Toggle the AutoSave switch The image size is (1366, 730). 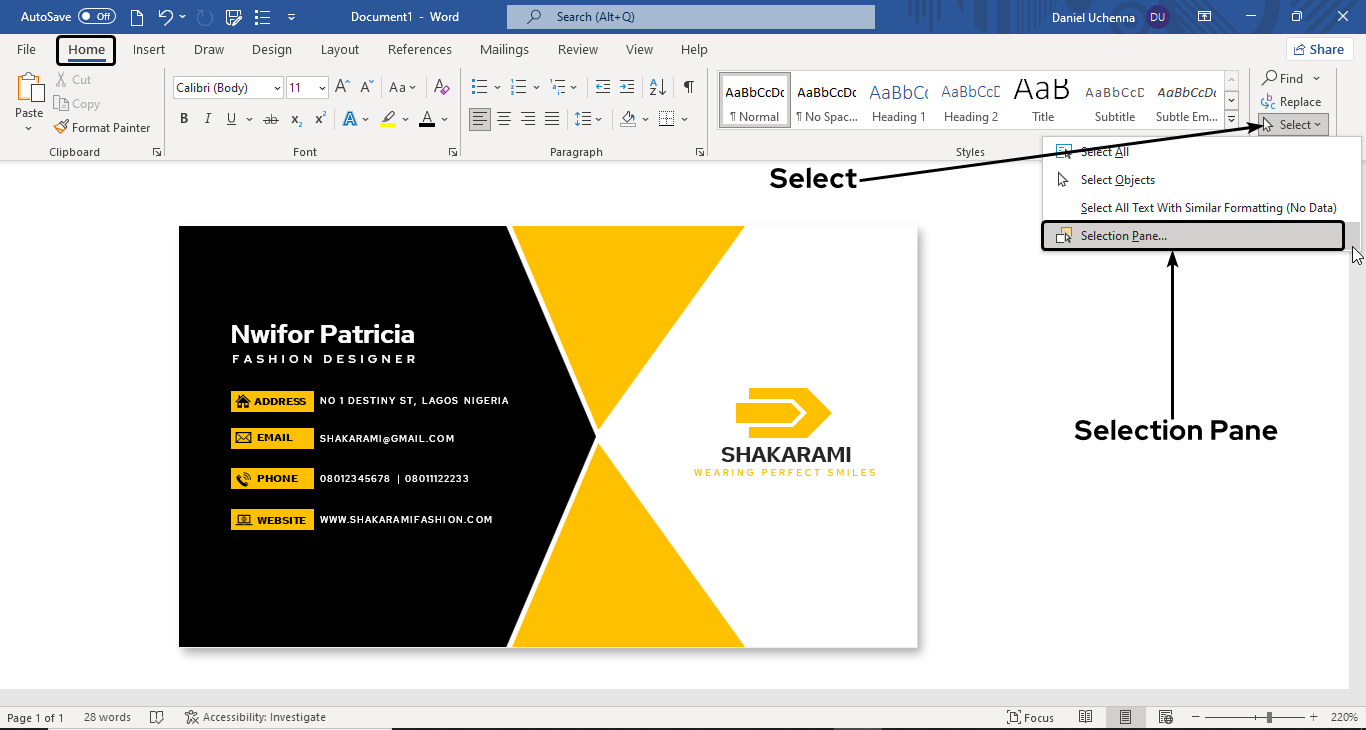pos(97,17)
